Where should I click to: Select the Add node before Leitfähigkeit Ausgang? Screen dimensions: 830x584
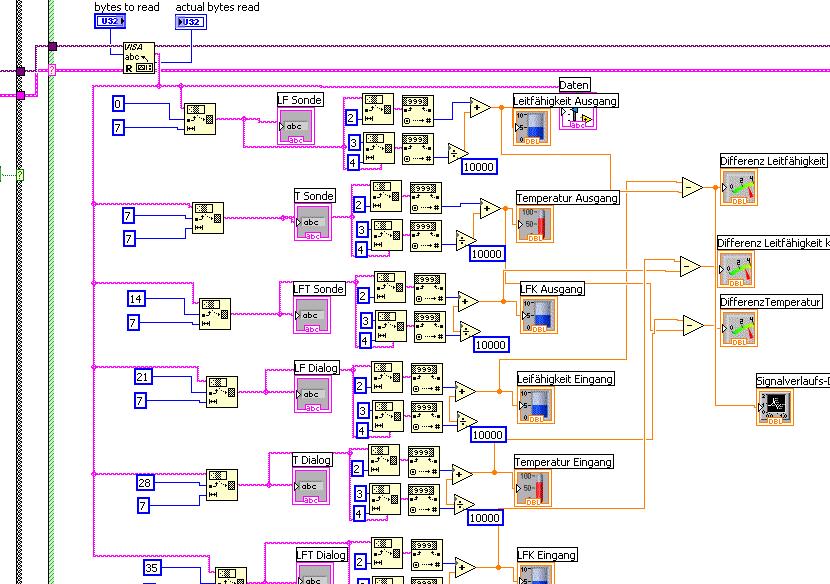[x=480, y=107]
